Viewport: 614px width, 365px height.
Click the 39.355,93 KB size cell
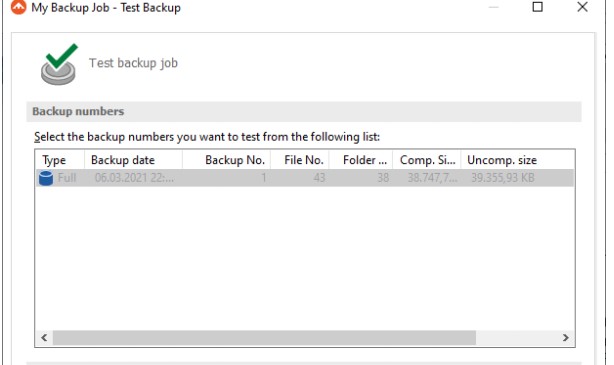pyautogui.click(x=502, y=178)
